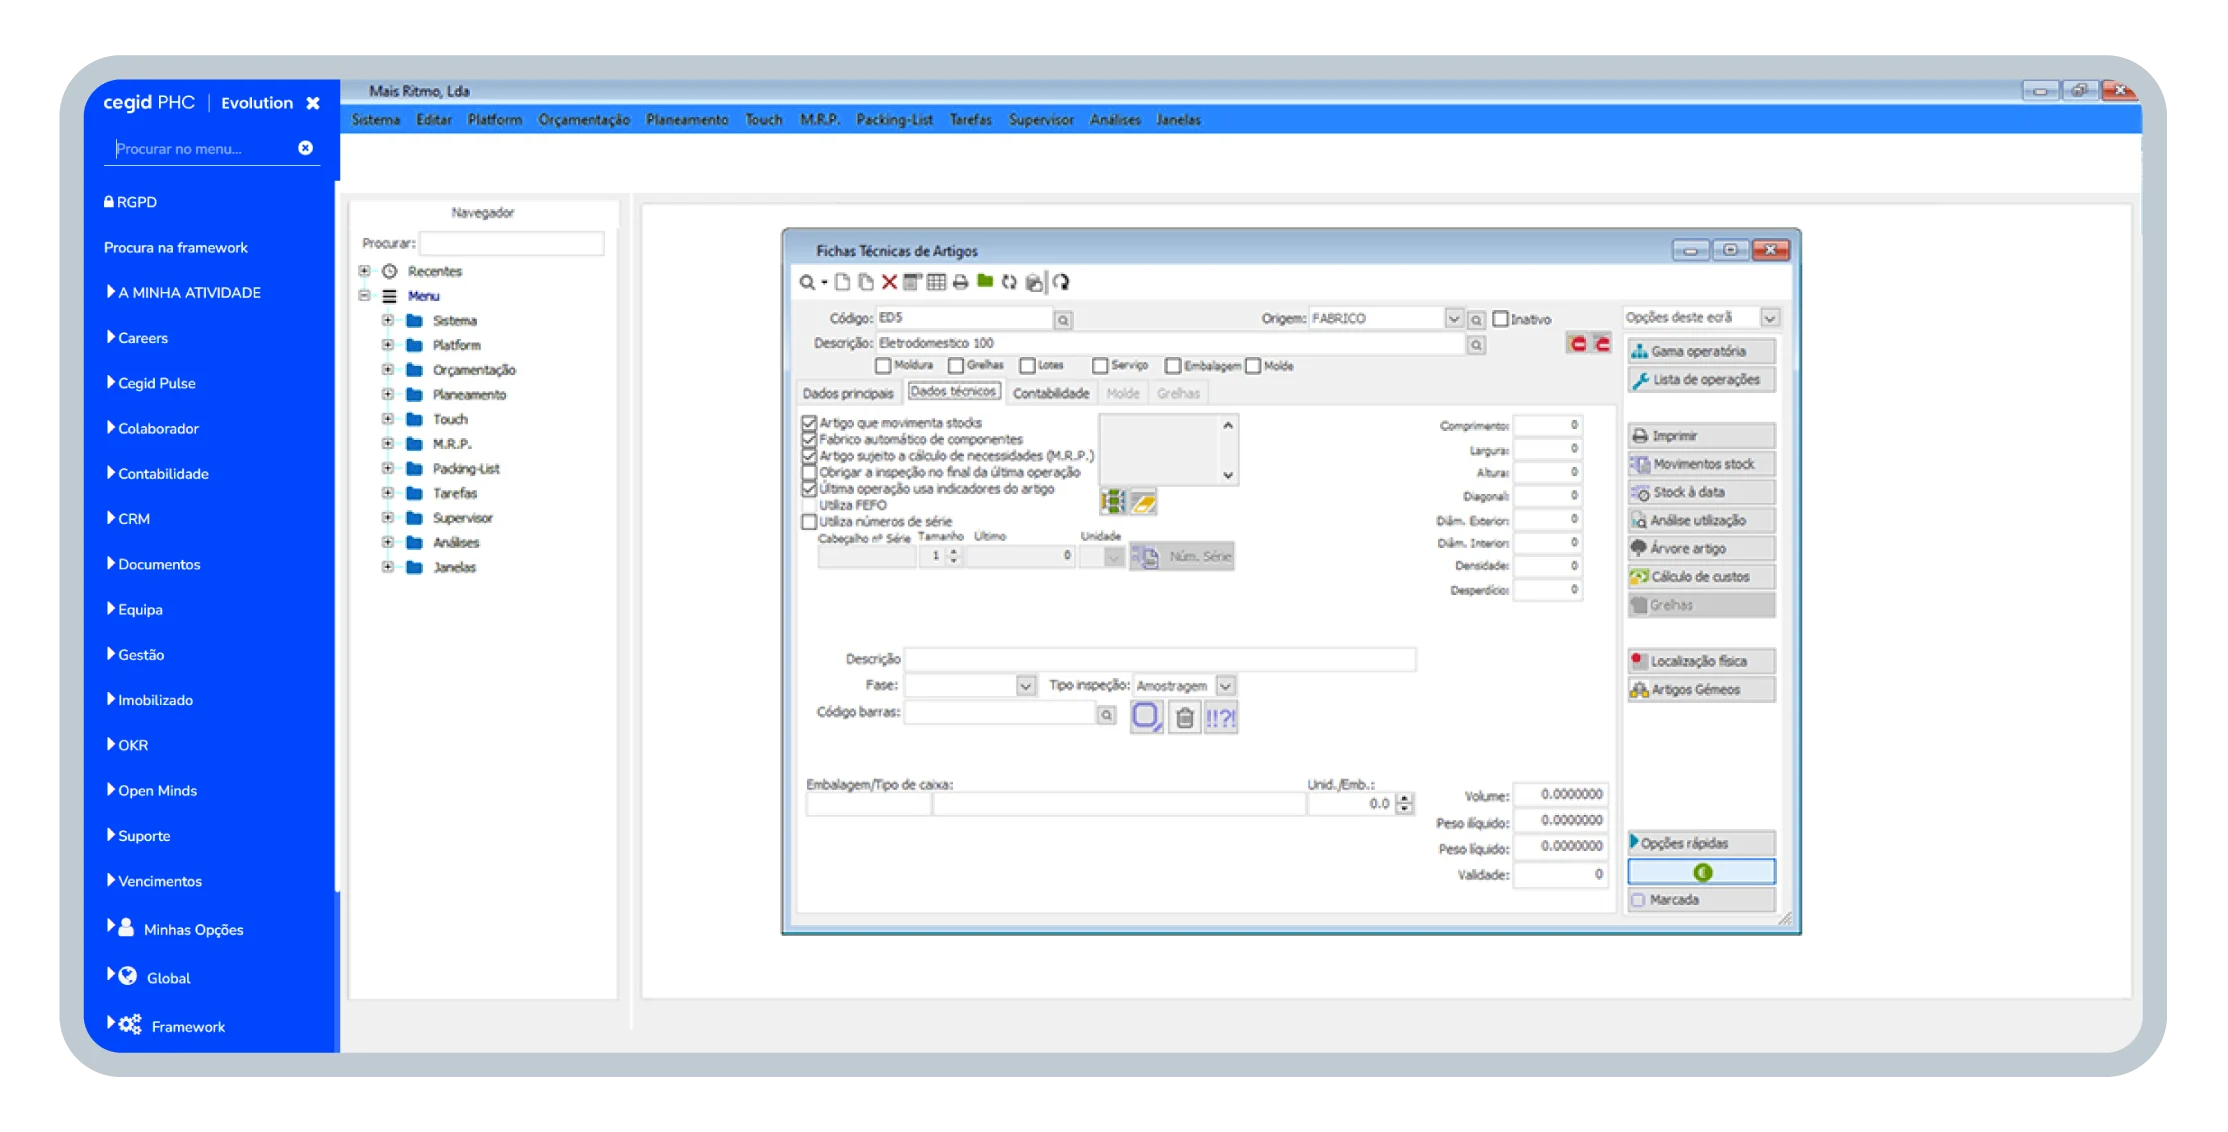Open the Origem FABRICO dropdown
This screenshot has height=1132, width=2228.
[x=1453, y=319]
